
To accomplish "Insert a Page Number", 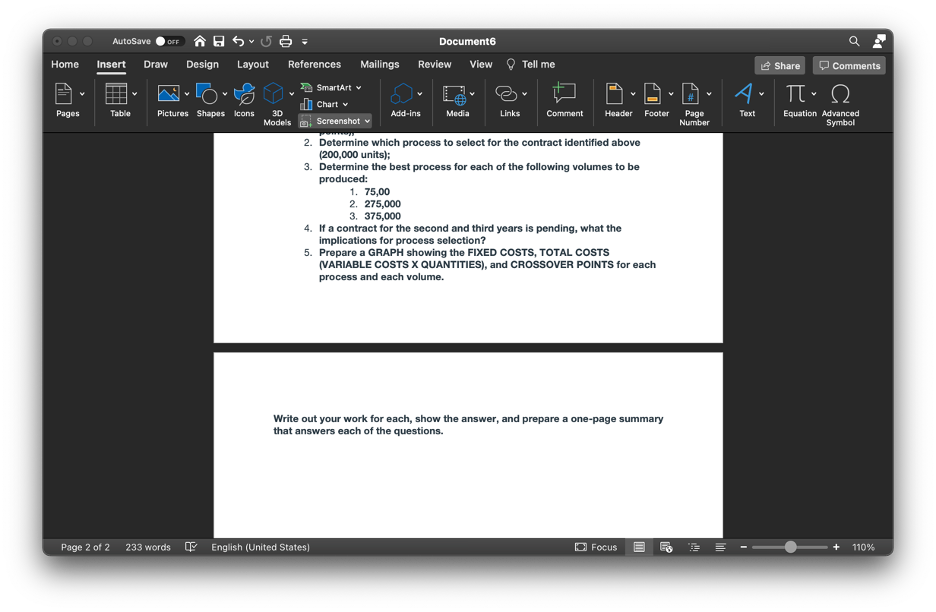I will [691, 94].
